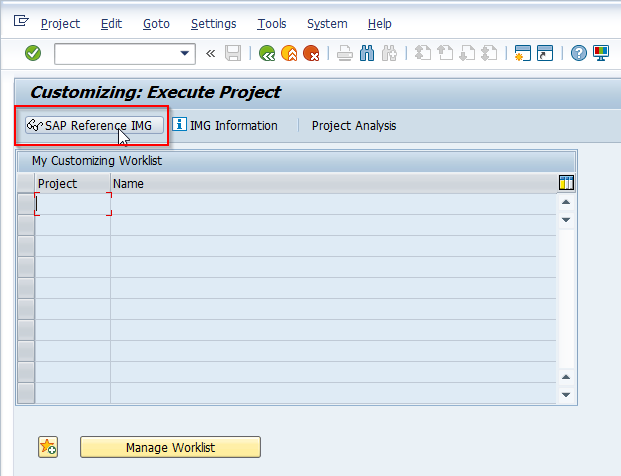The image size is (621, 476).
Task: Open the Goto menu
Action: (156, 24)
